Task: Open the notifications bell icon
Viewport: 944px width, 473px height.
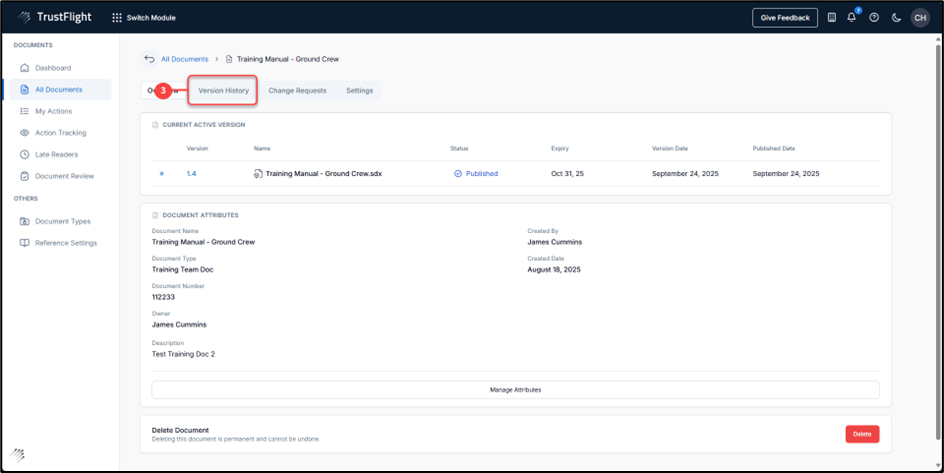Action: coord(852,18)
